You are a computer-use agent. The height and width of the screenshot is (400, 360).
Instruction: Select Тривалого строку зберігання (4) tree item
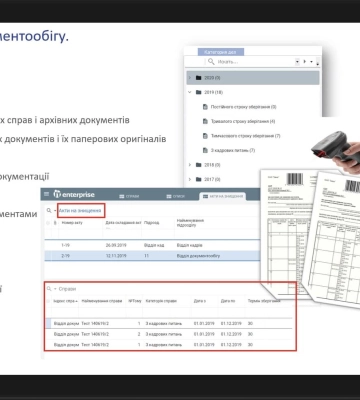pyautogui.click(x=243, y=121)
